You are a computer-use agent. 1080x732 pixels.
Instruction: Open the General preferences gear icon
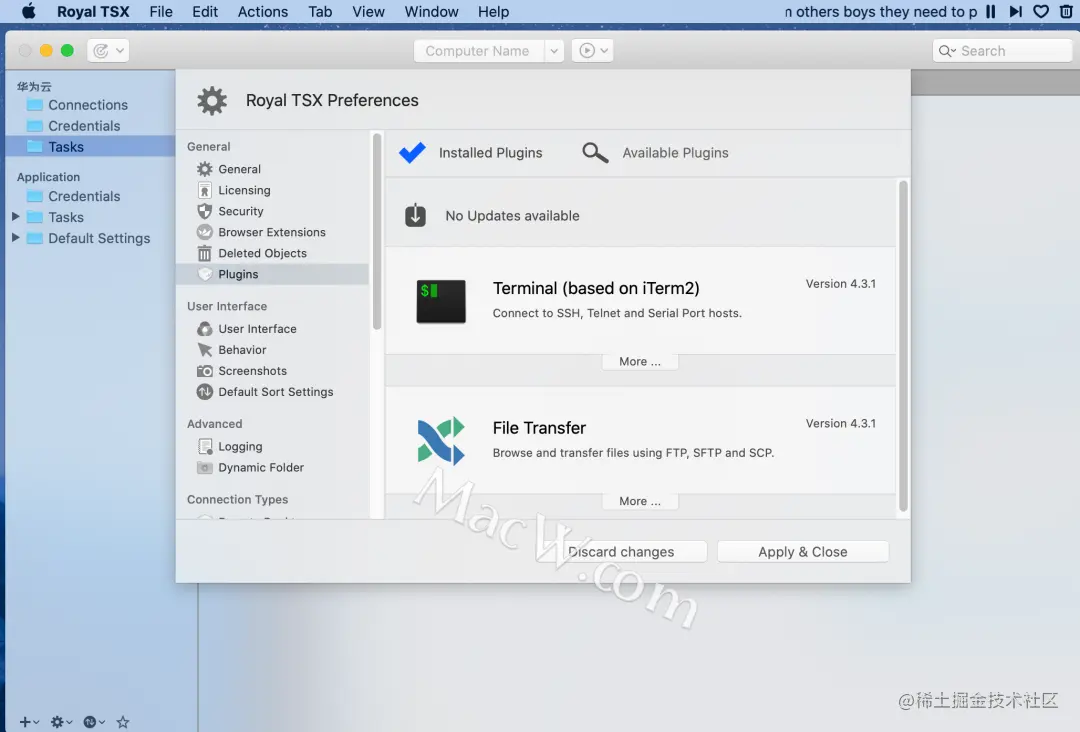(x=205, y=169)
